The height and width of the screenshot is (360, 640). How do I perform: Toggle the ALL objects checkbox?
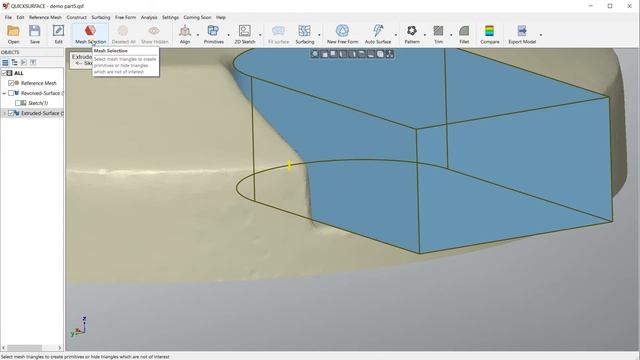tap(4, 73)
